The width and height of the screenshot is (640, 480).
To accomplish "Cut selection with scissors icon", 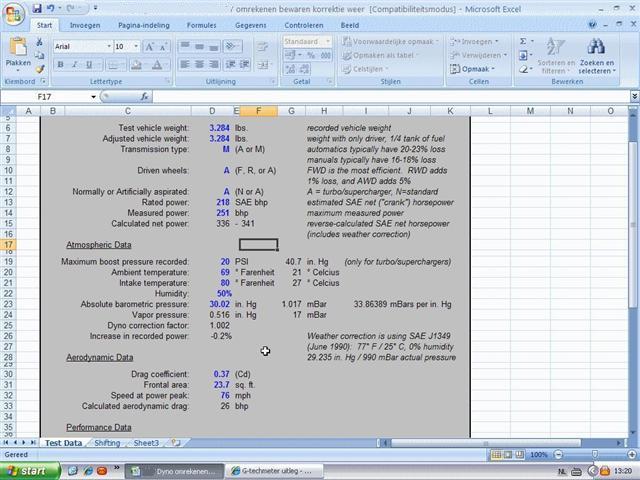I will coord(40,42).
